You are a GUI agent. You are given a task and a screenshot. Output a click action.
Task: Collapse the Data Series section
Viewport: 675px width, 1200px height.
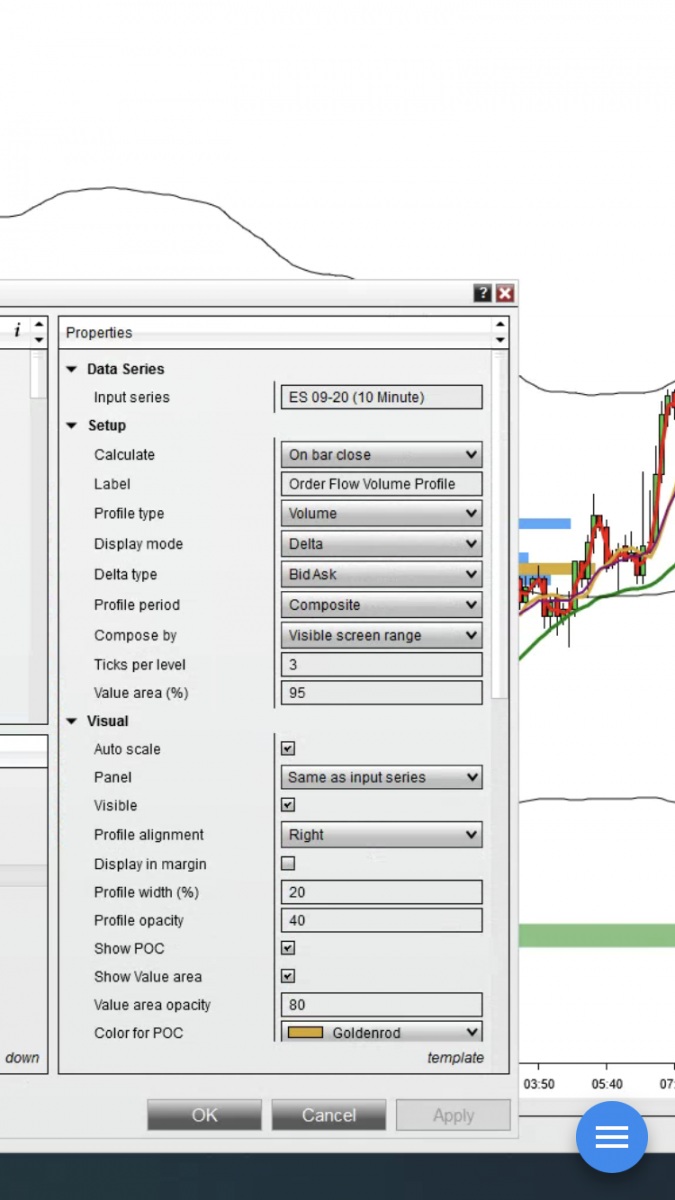click(71, 369)
